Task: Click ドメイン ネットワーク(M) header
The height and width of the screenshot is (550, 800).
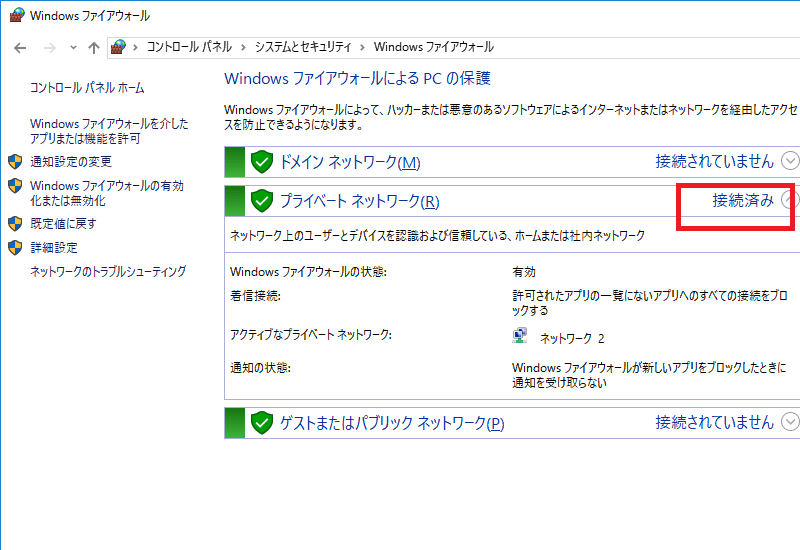Action: [x=350, y=162]
